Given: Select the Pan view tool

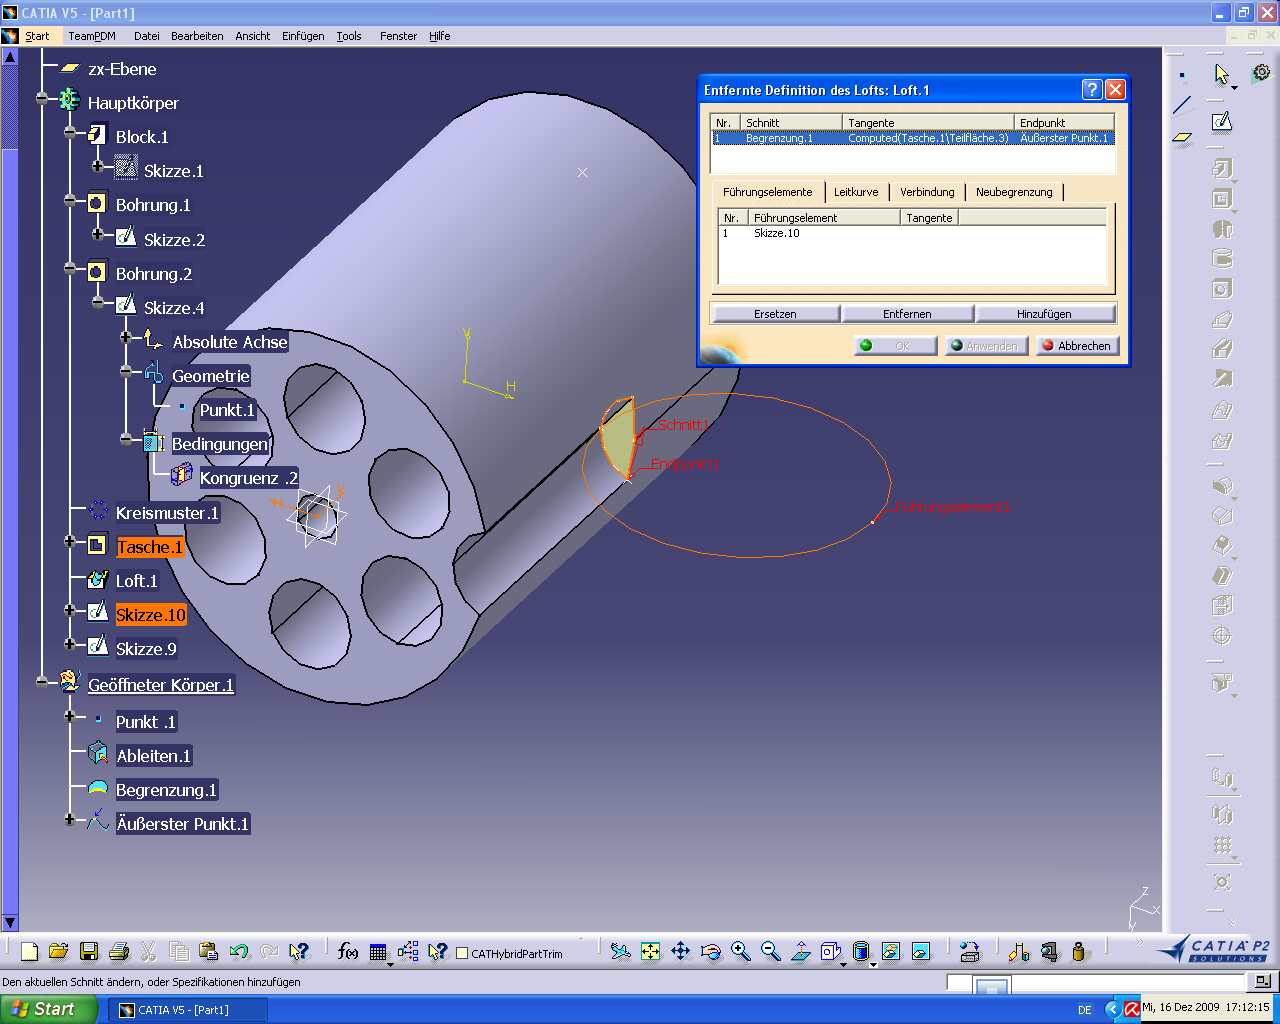Looking at the screenshot, I should (x=681, y=951).
